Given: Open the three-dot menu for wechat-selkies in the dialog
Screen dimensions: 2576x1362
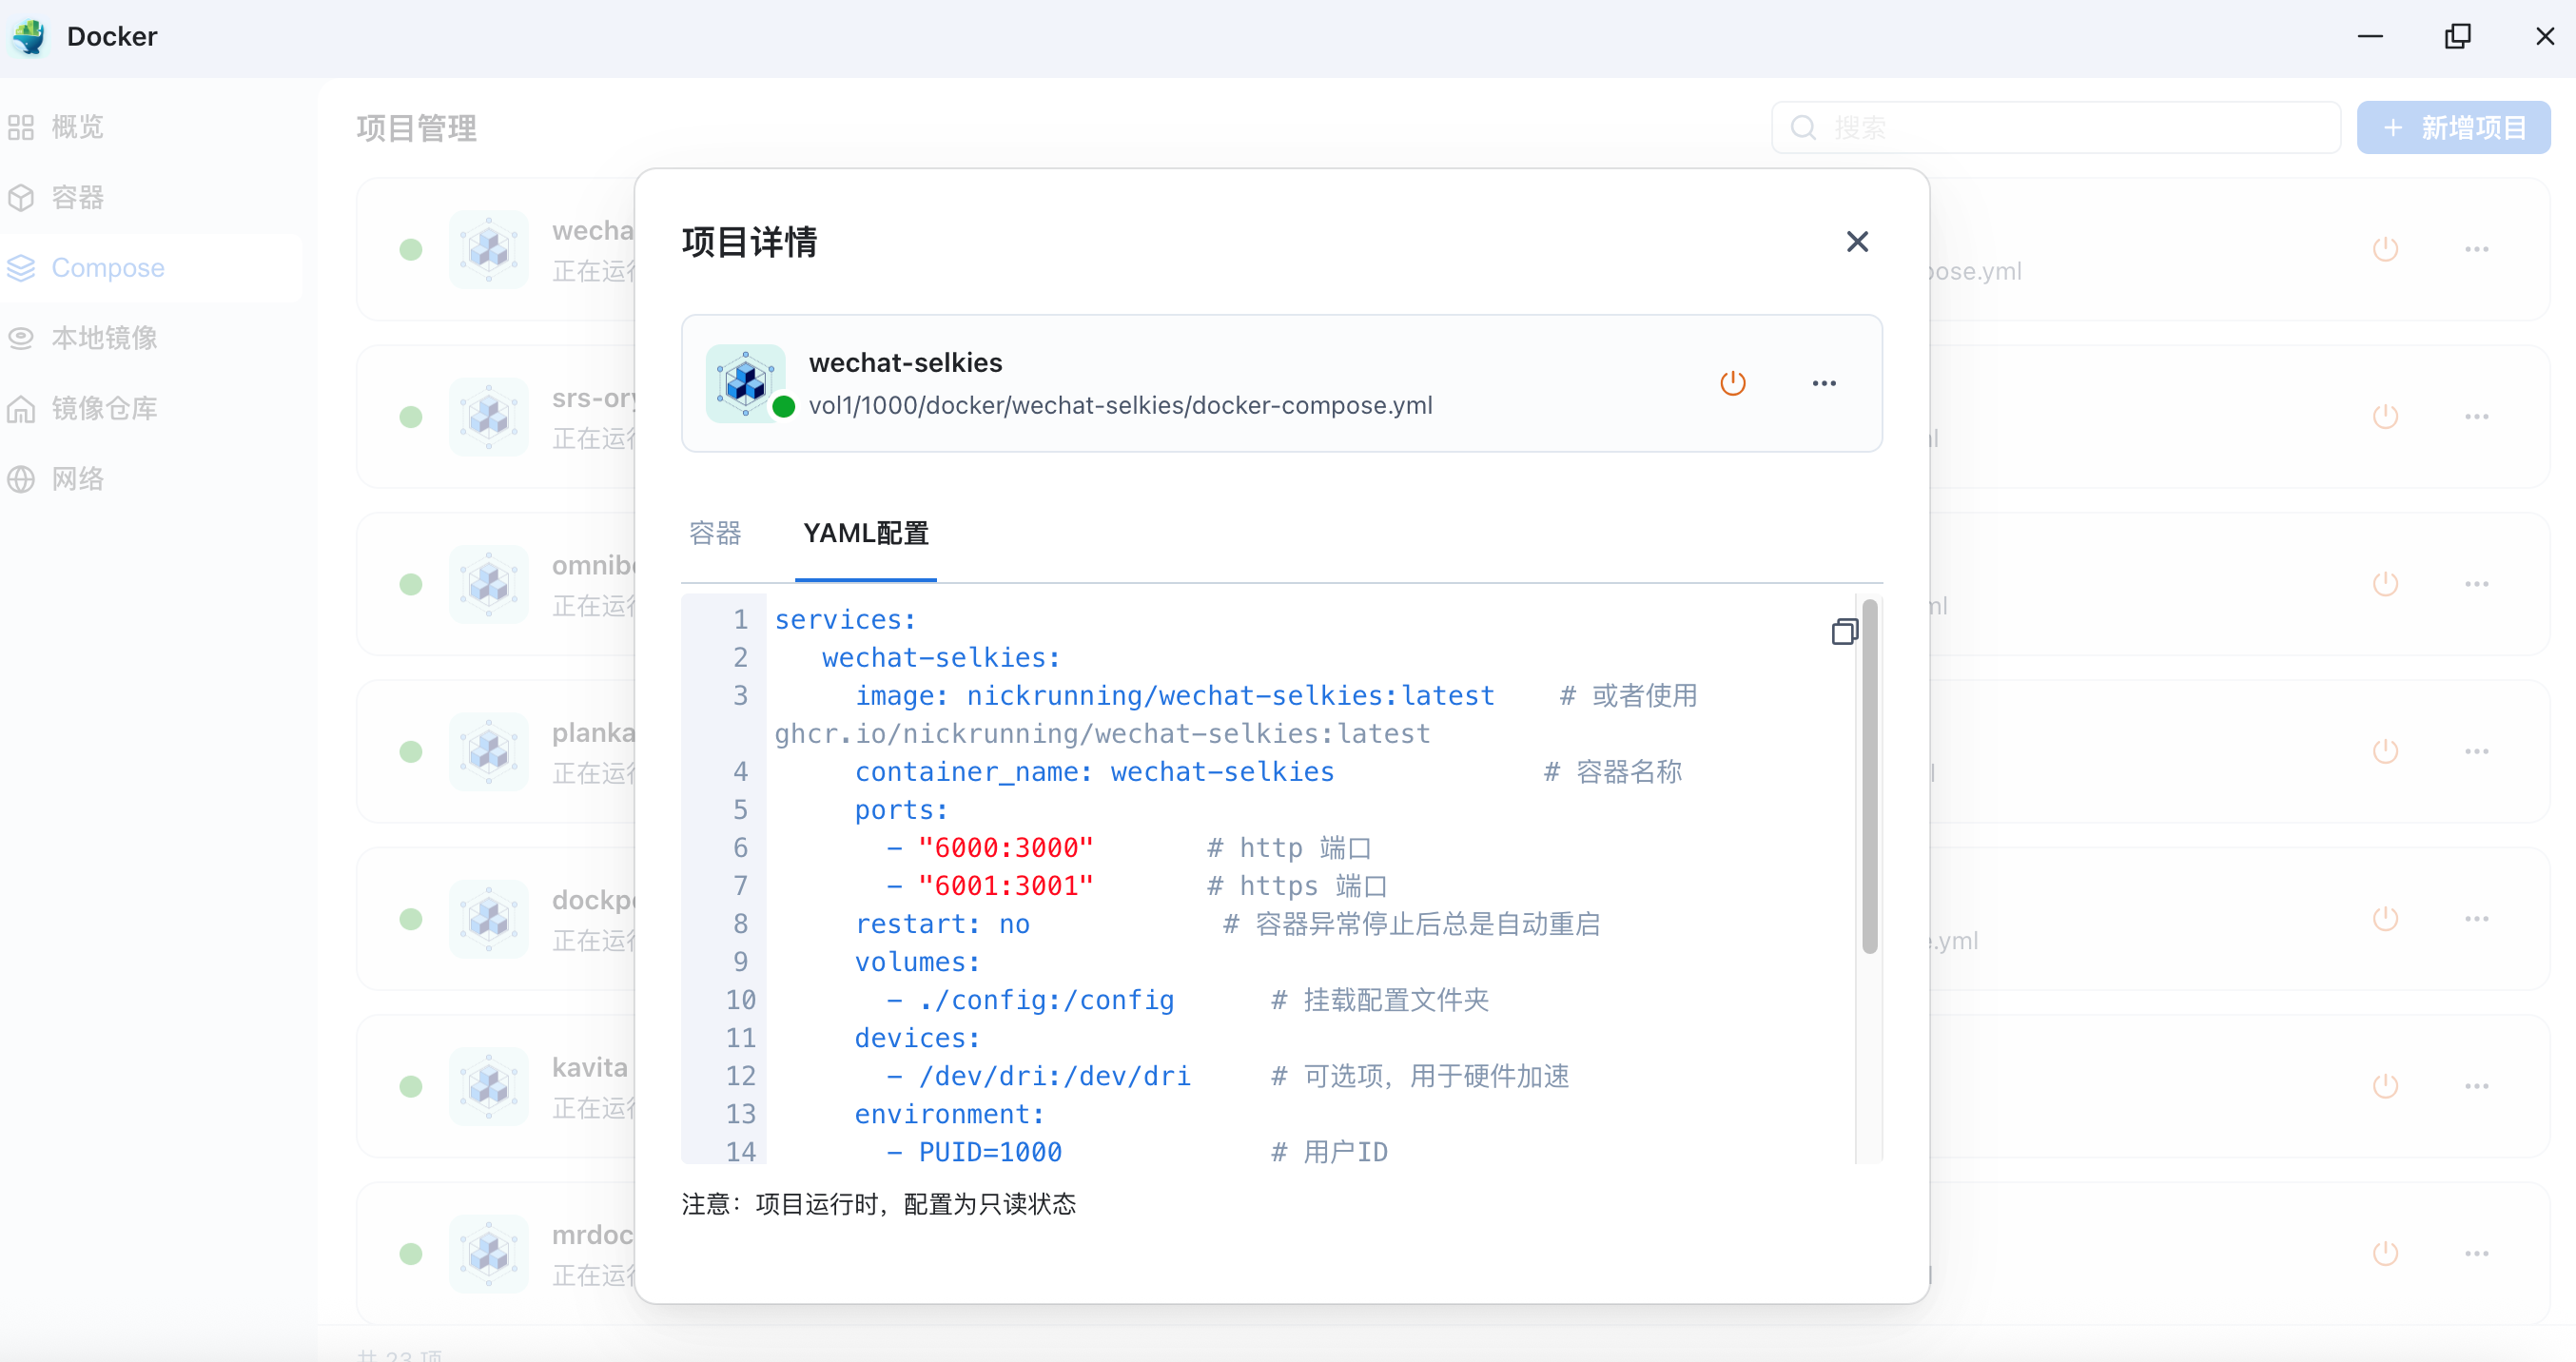Looking at the screenshot, I should 1824,383.
